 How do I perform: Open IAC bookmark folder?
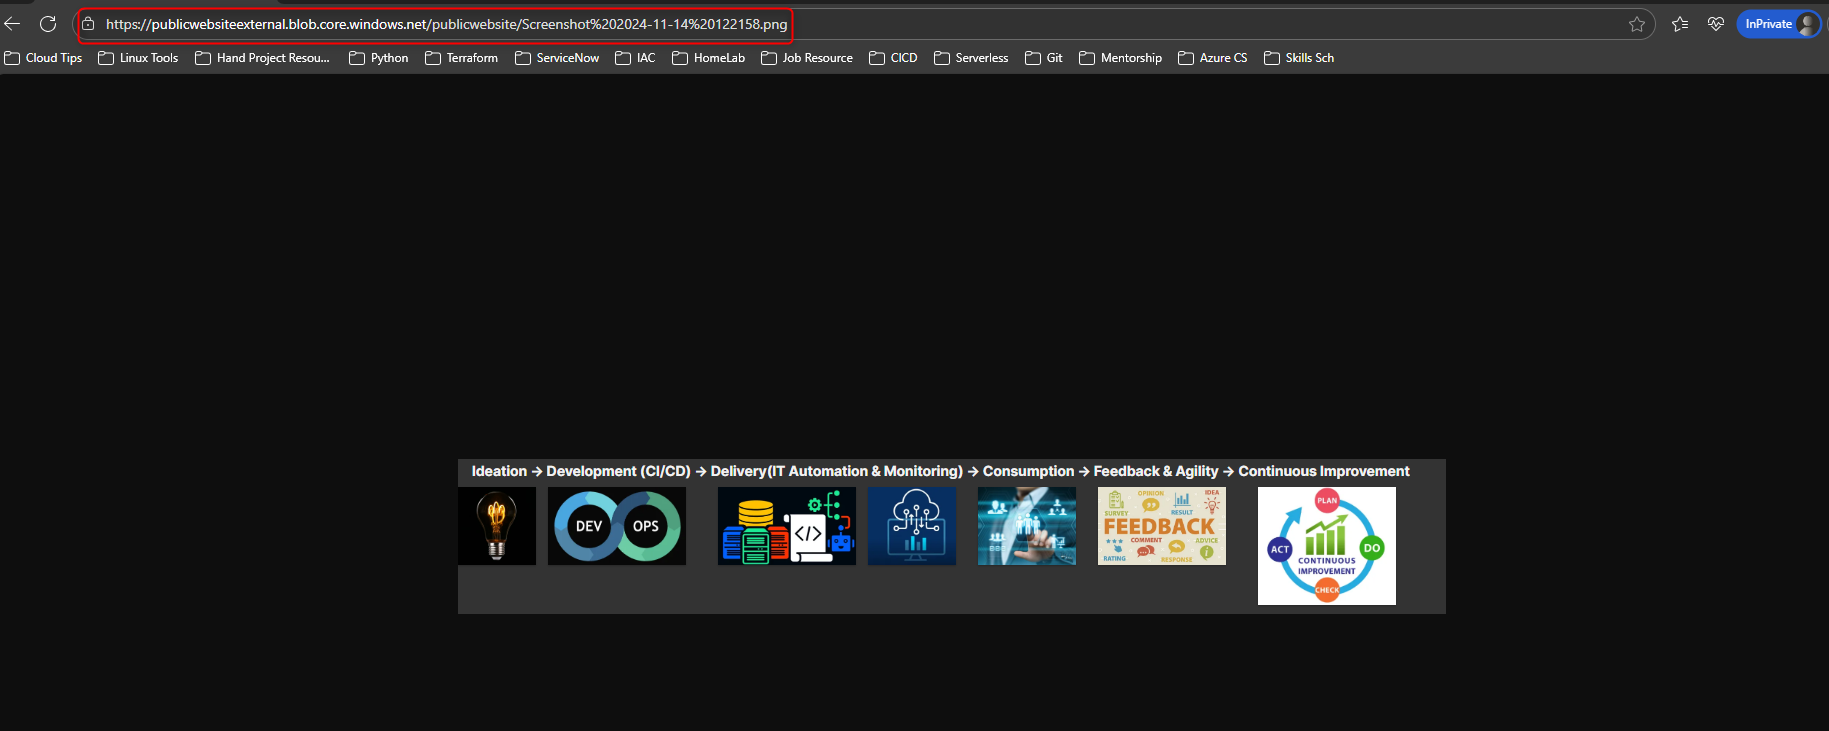pyautogui.click(x=635, y=58)
